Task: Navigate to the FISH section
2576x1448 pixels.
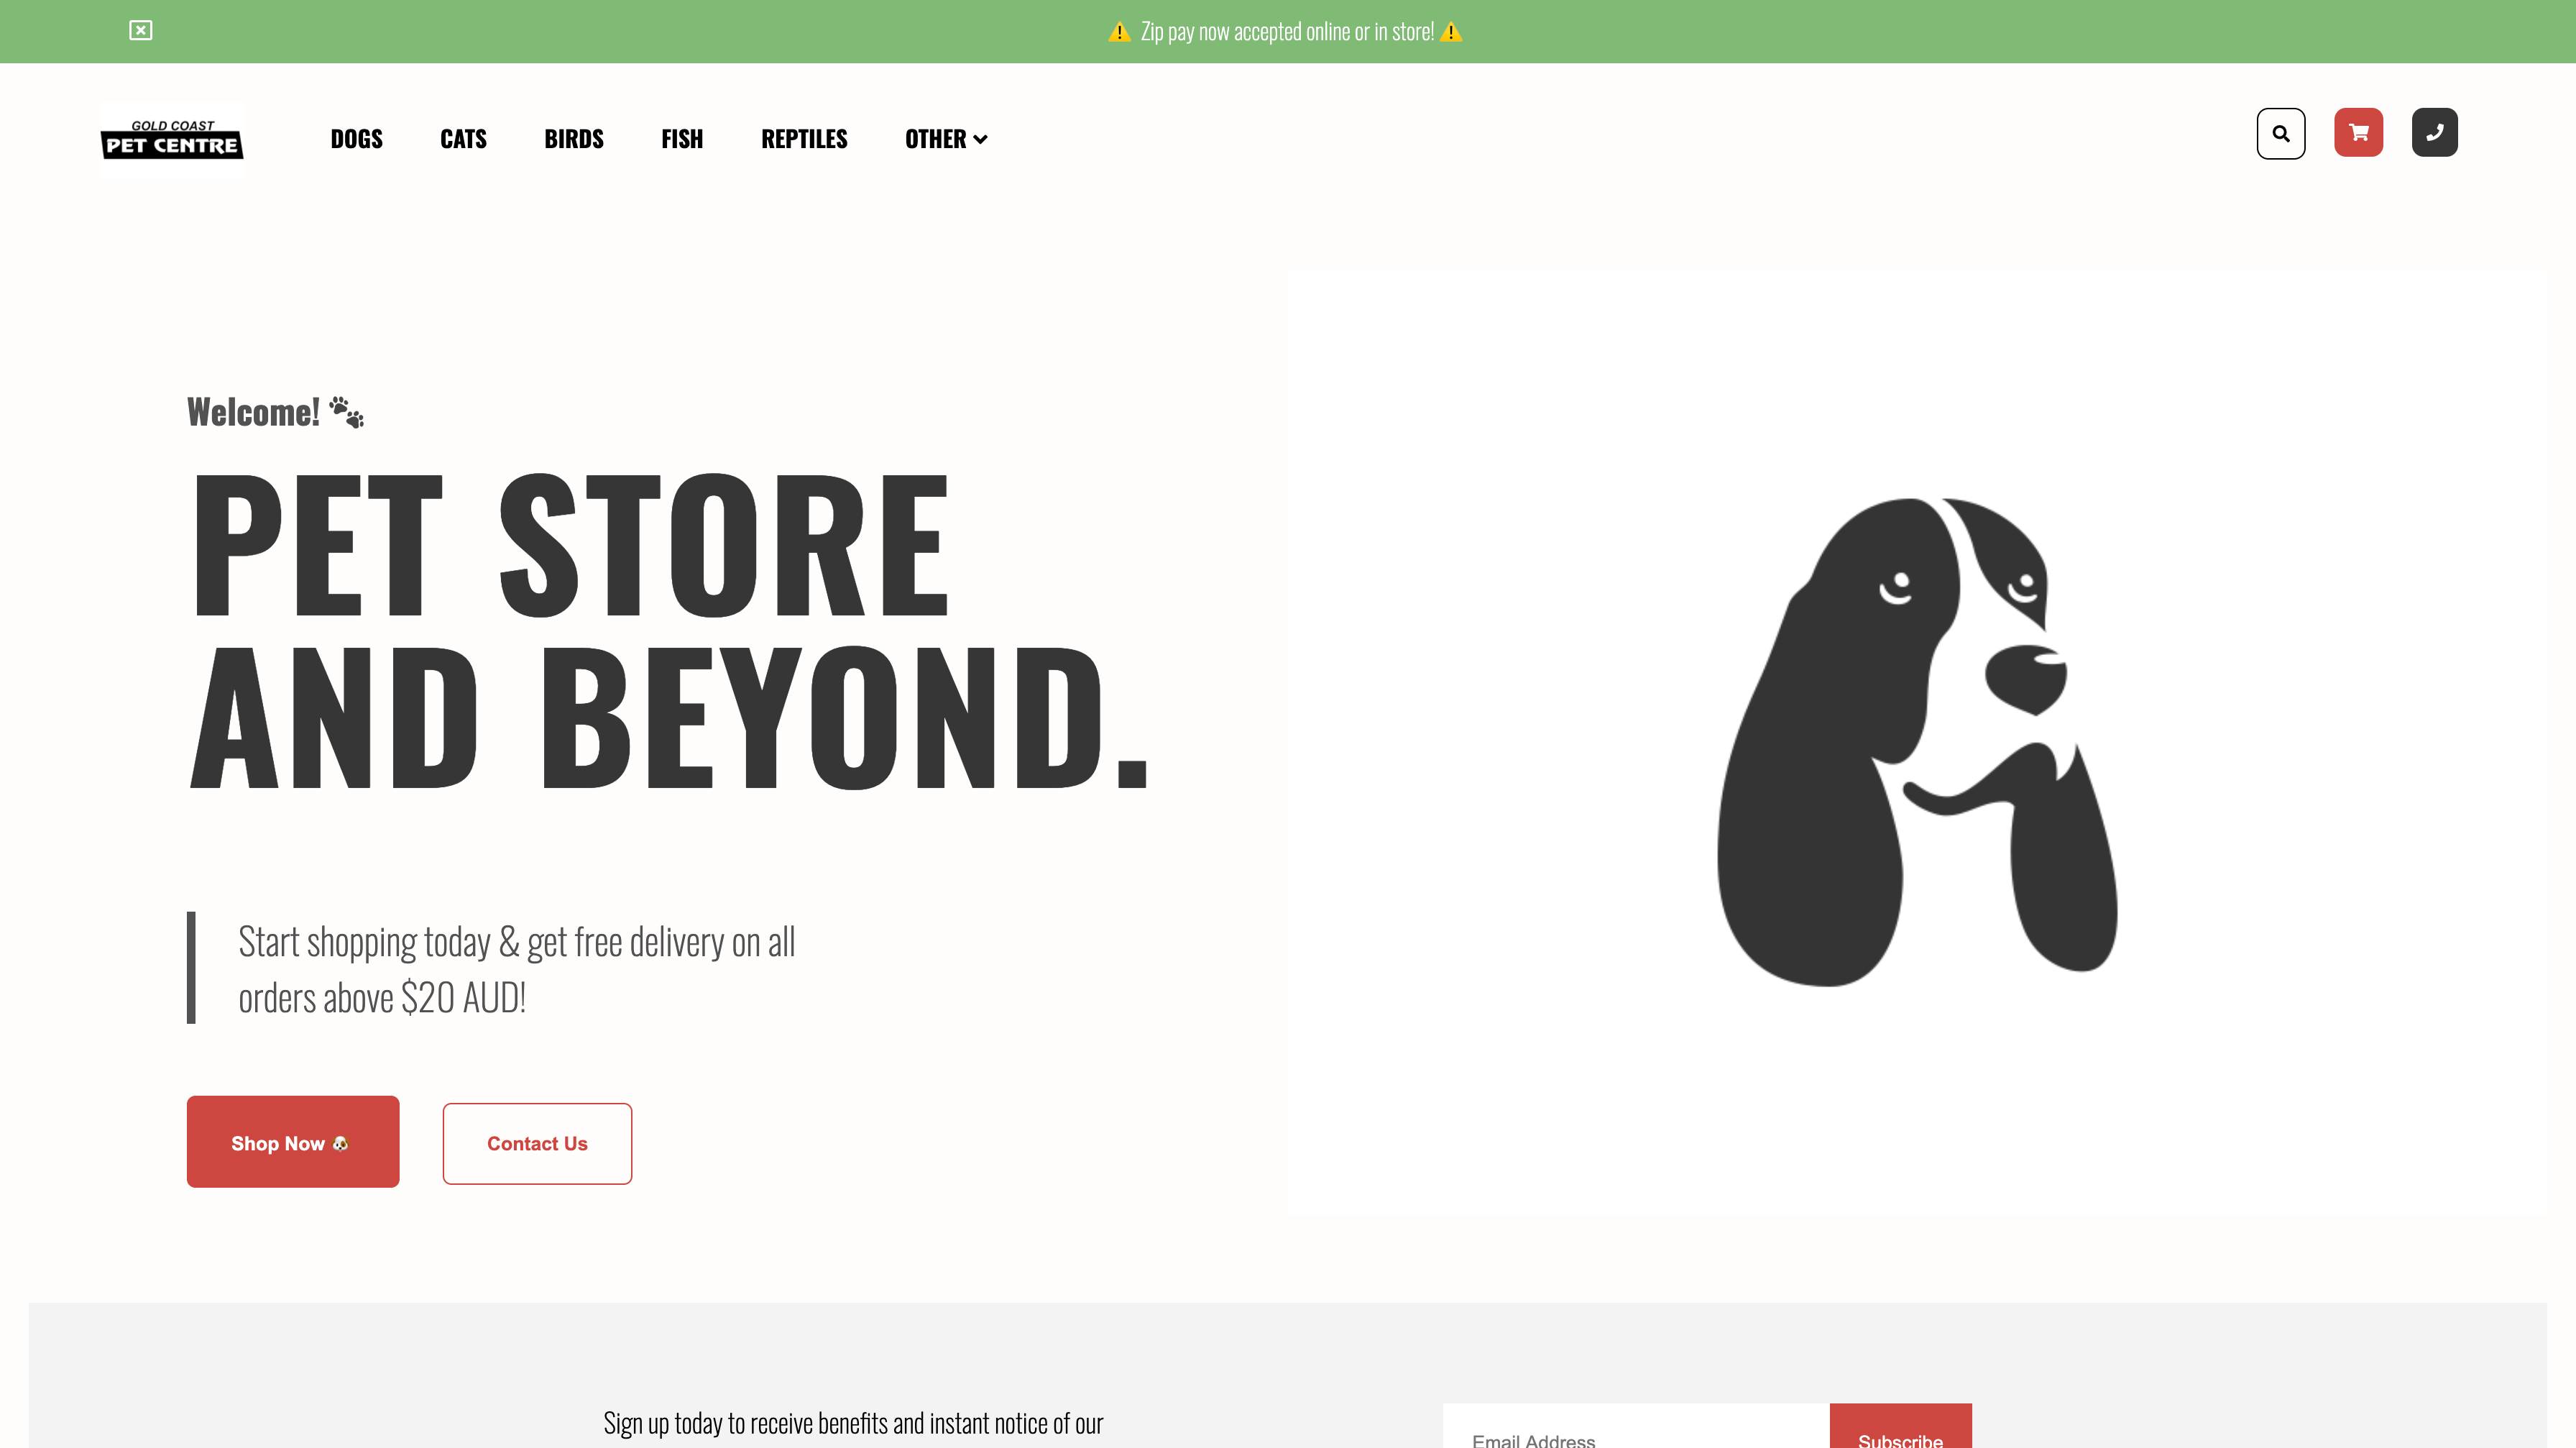Action: (682, 139)
